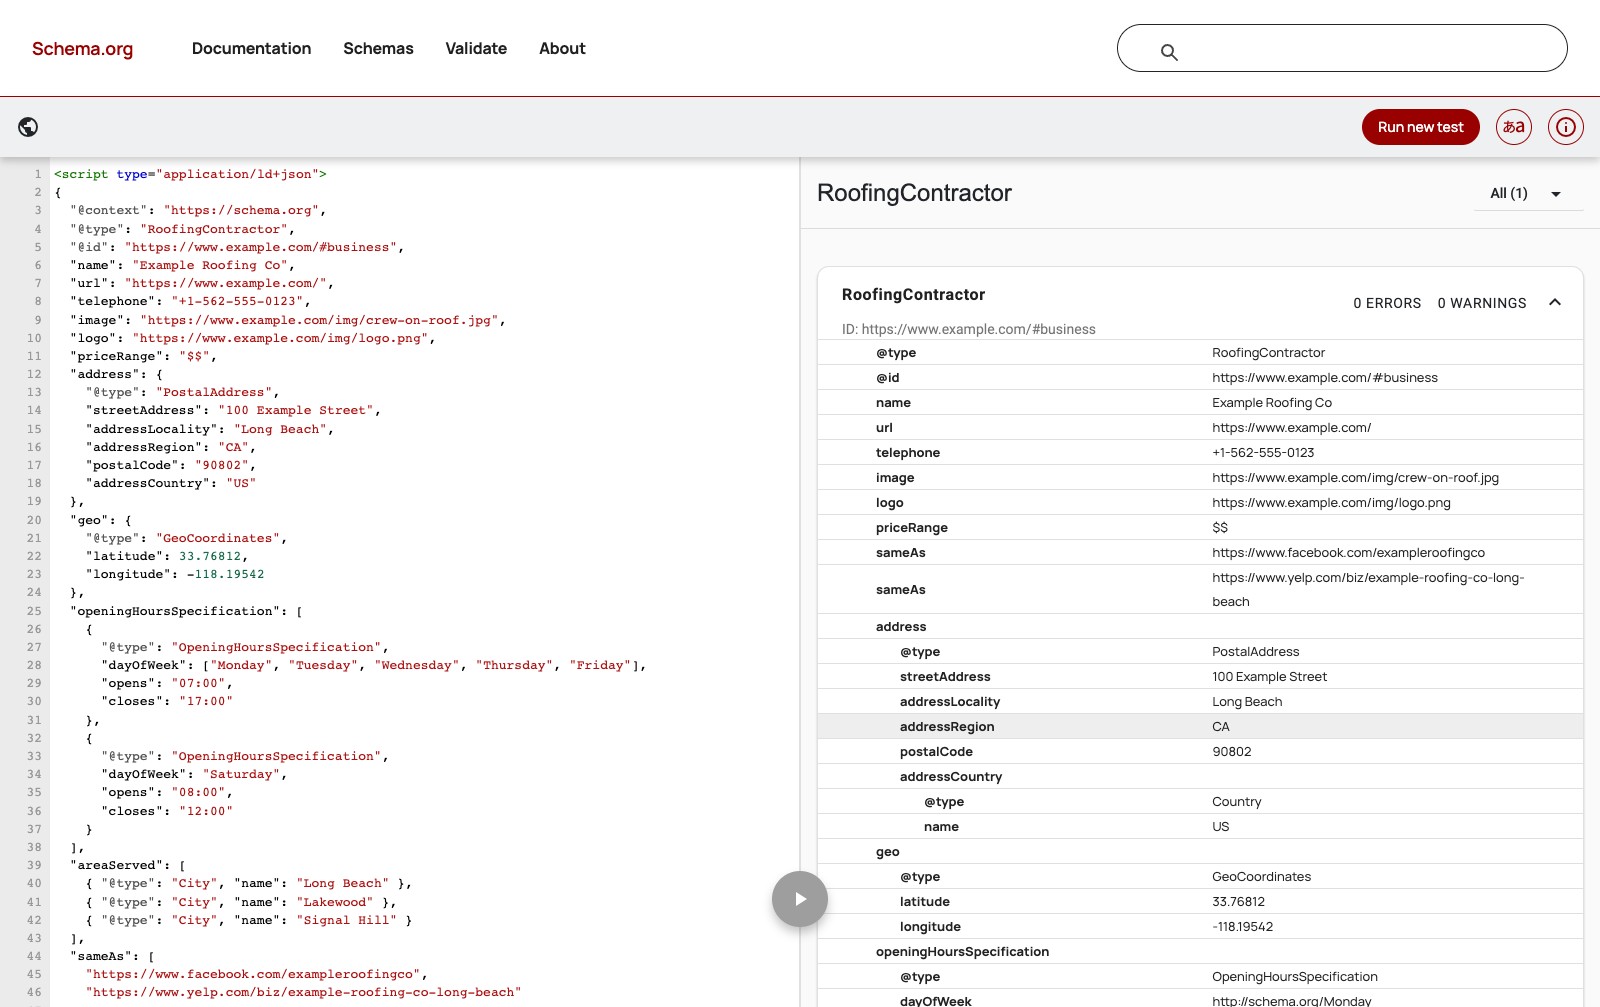Click code line 1 script tag
This screenshot has height=1007, width=1600.
190,174
